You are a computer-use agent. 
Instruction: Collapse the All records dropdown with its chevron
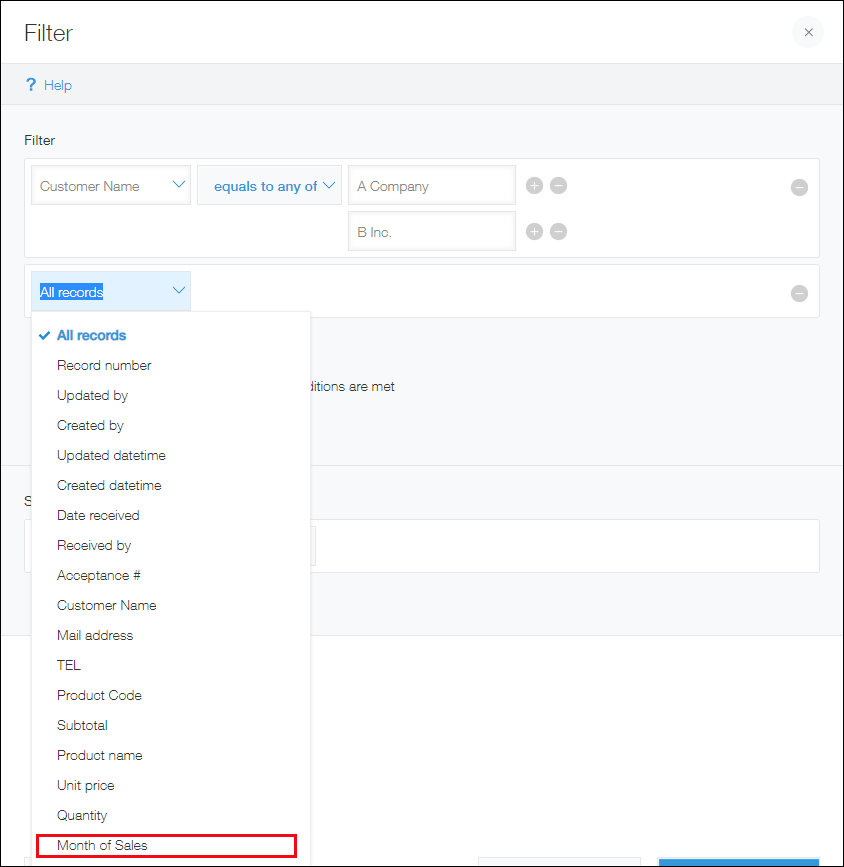click(178, 291)
